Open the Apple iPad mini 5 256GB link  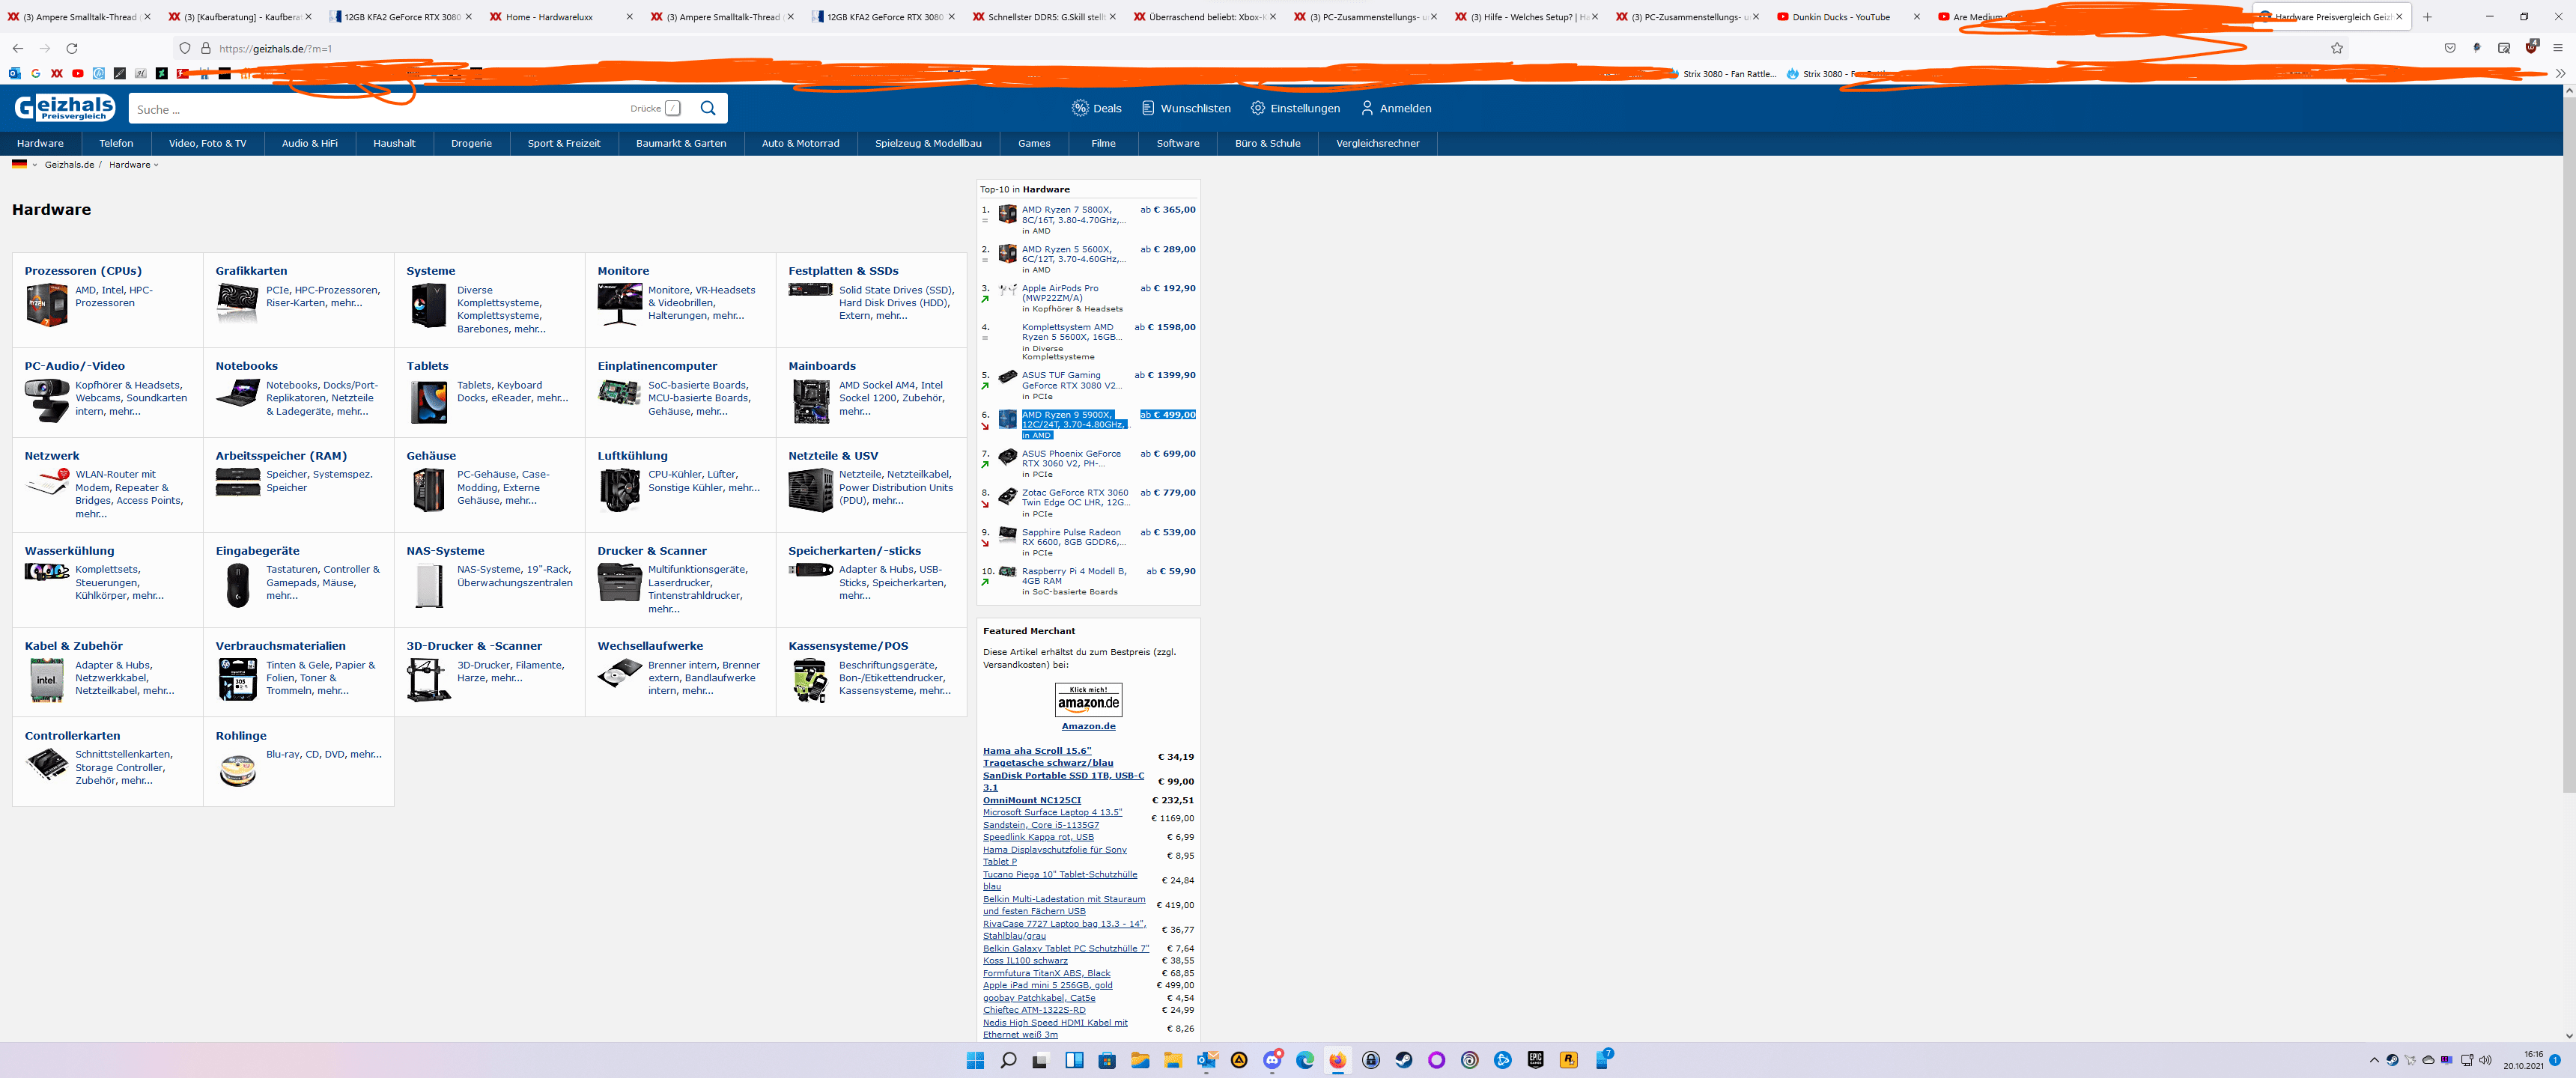pos(1047,985)
